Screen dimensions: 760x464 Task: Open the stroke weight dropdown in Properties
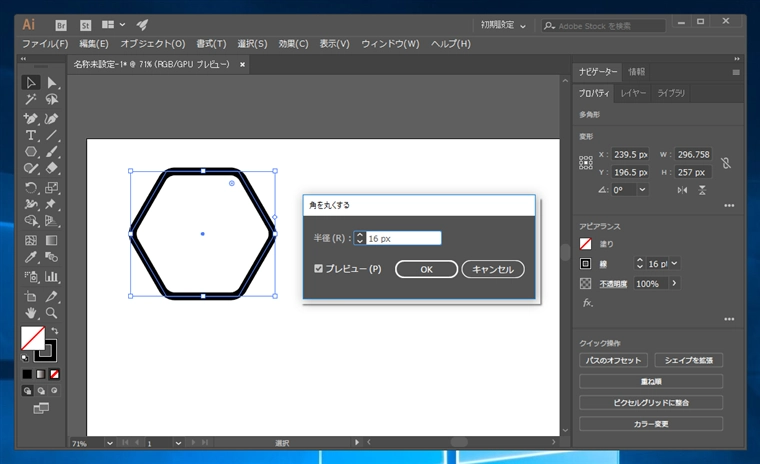tap(674, 263)
